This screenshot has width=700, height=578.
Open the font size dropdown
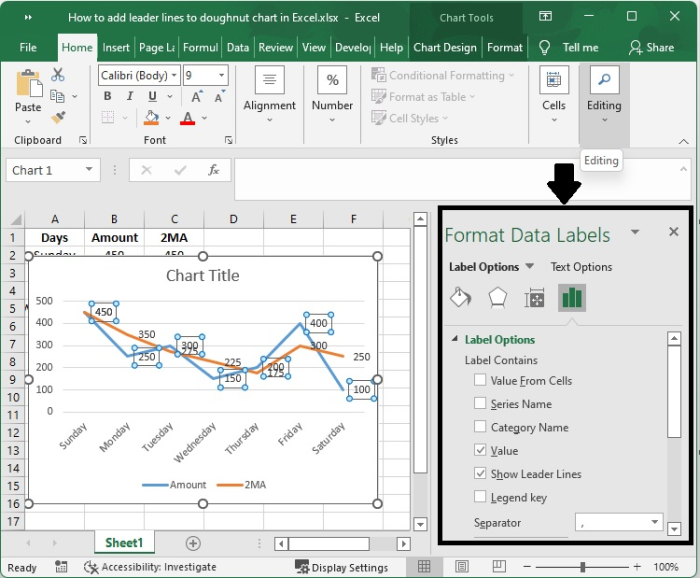[x=221, y=75]
